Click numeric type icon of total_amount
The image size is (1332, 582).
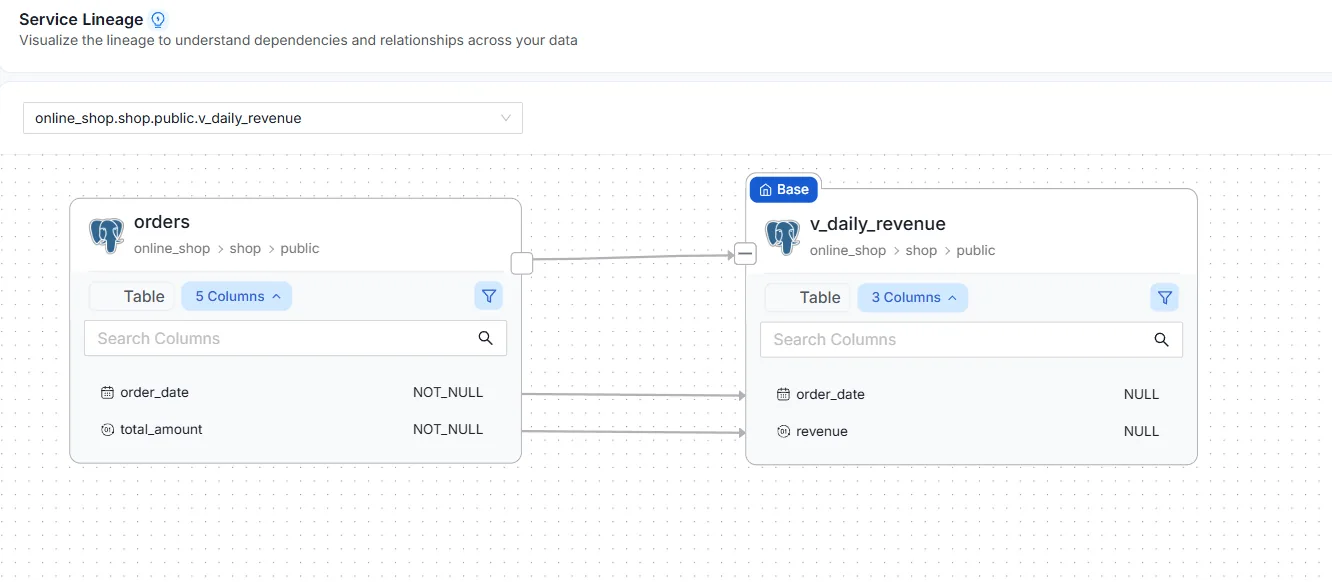[108, 429]
